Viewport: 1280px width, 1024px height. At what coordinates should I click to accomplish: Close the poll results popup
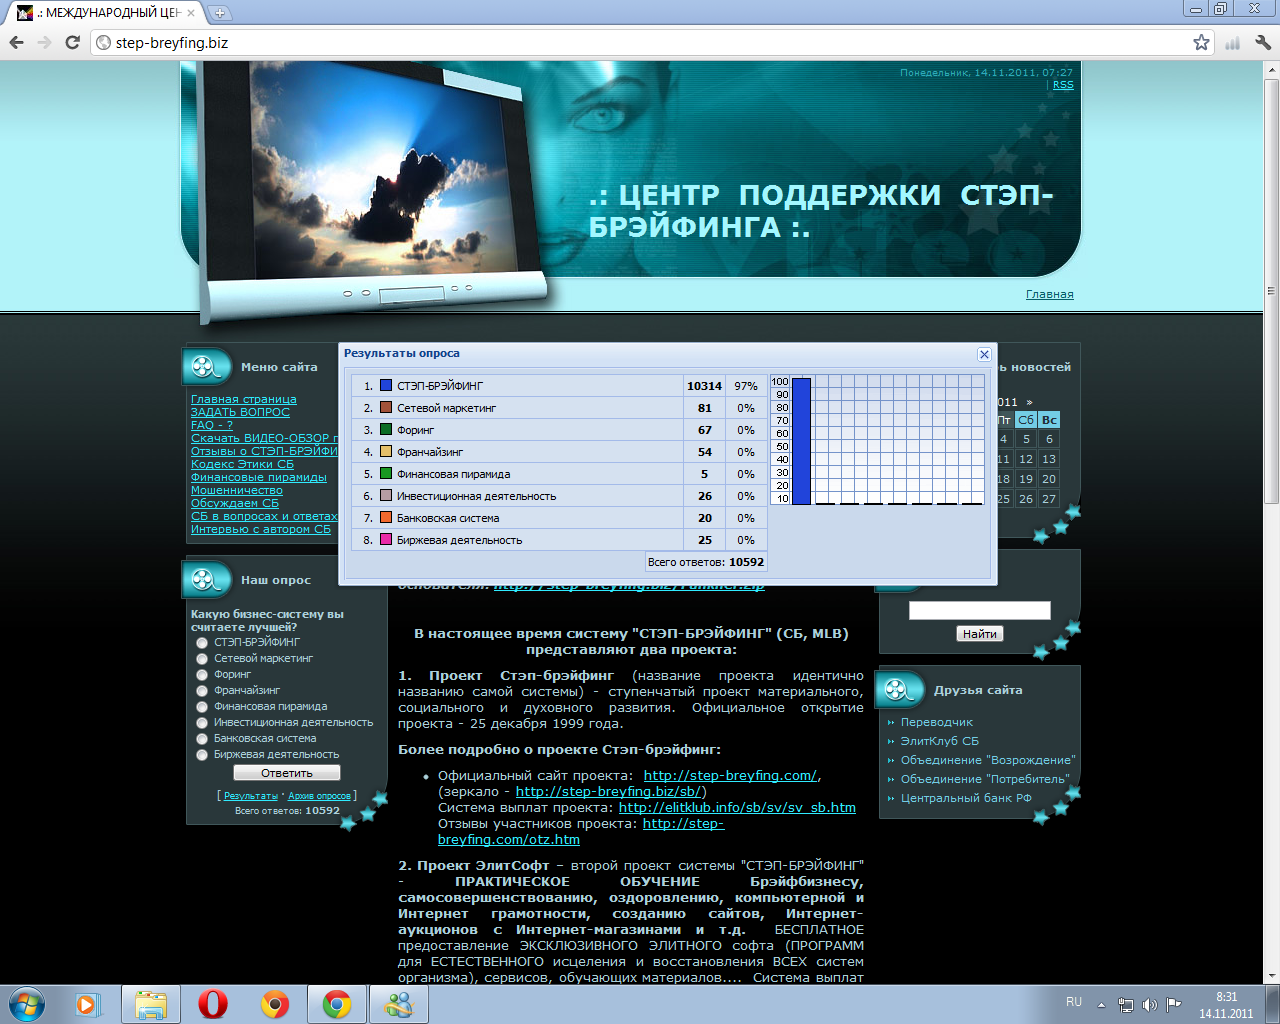(984, 354)
